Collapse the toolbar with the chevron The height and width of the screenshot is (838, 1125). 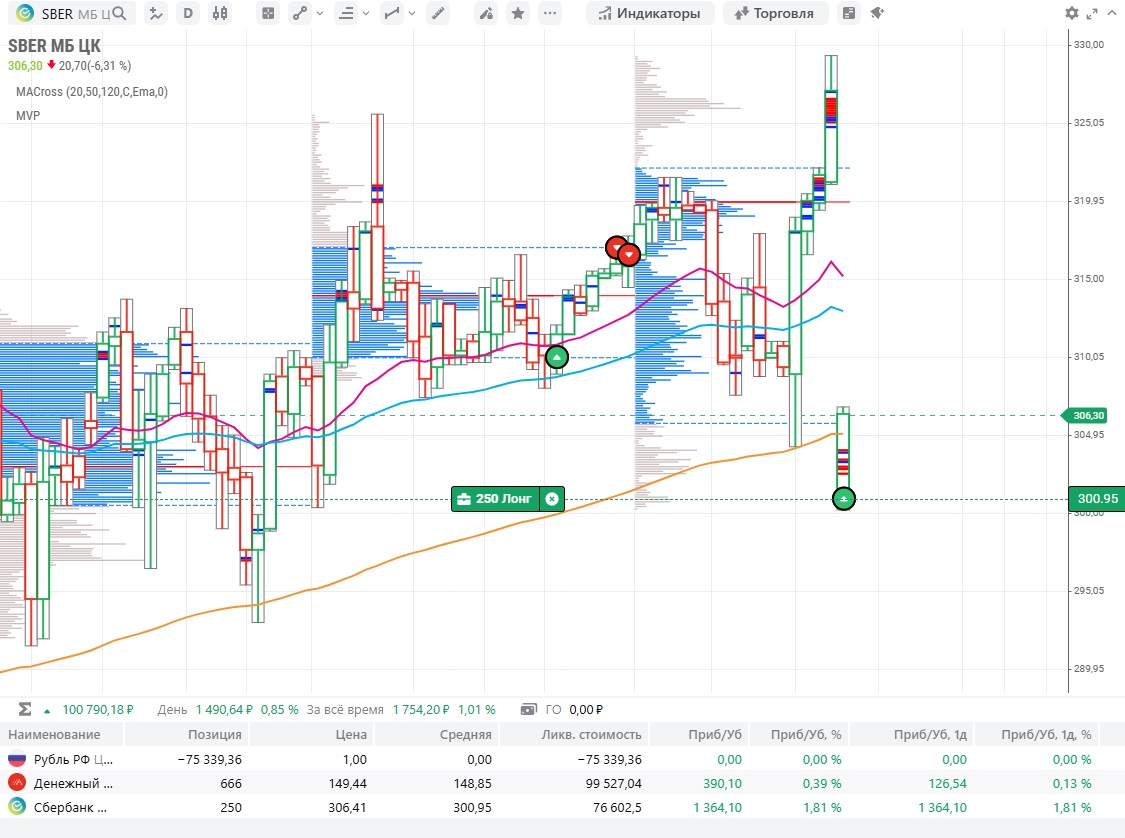pos(1112,13)
